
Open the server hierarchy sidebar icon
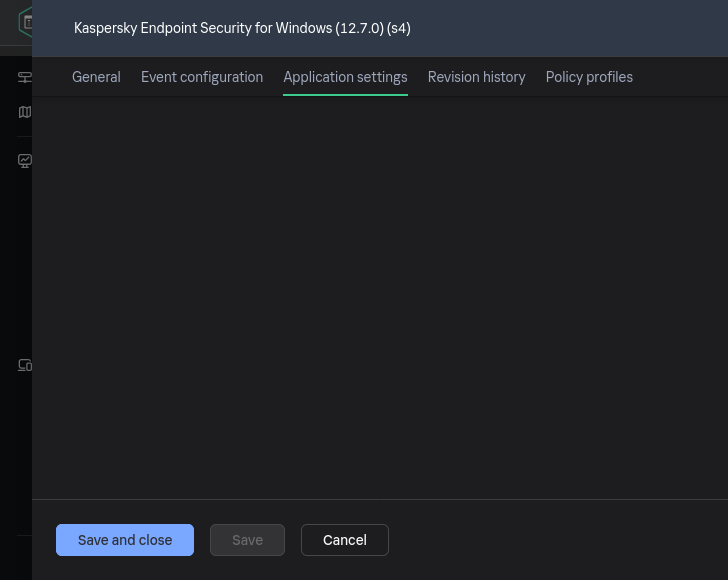point(25,77)
